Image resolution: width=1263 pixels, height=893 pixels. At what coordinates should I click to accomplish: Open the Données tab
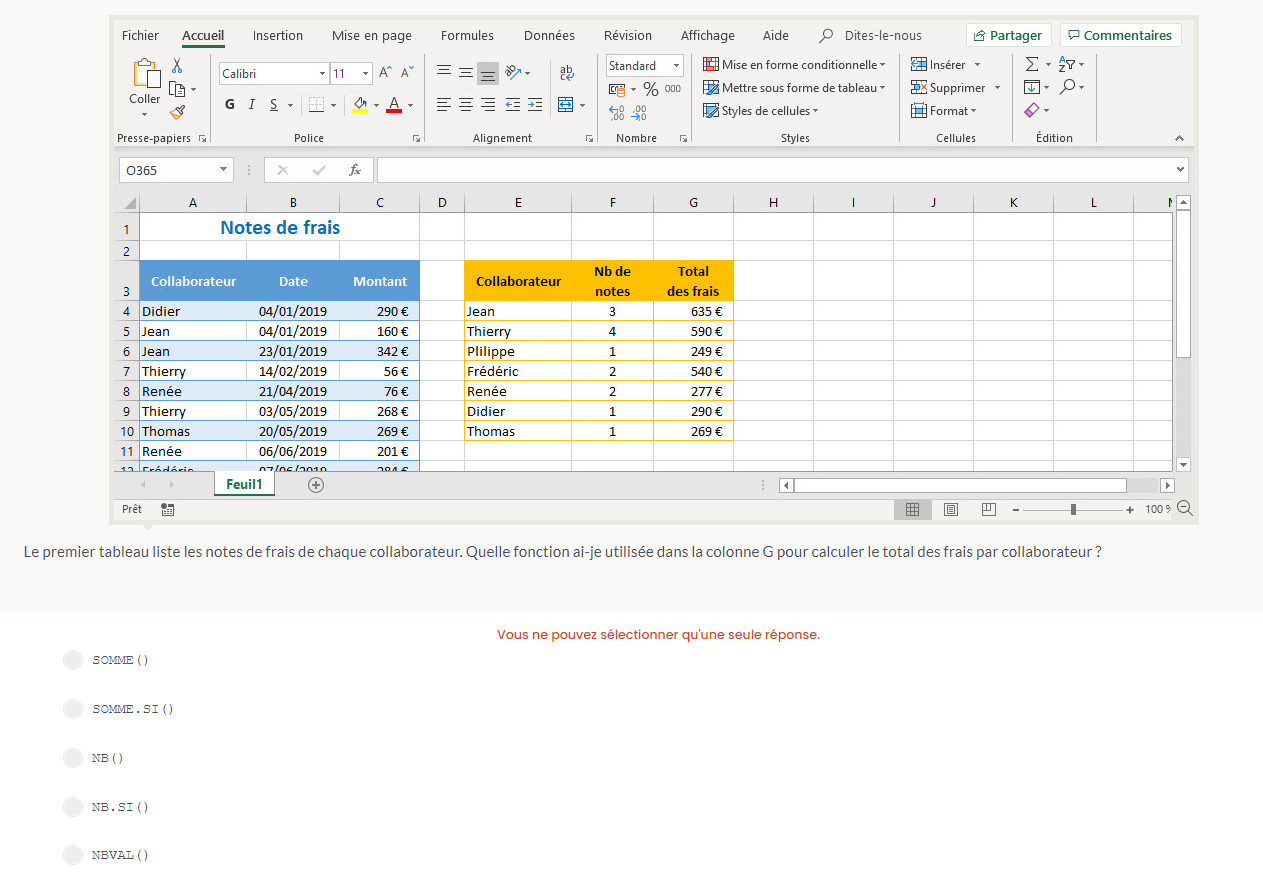(x=549, y=35)
